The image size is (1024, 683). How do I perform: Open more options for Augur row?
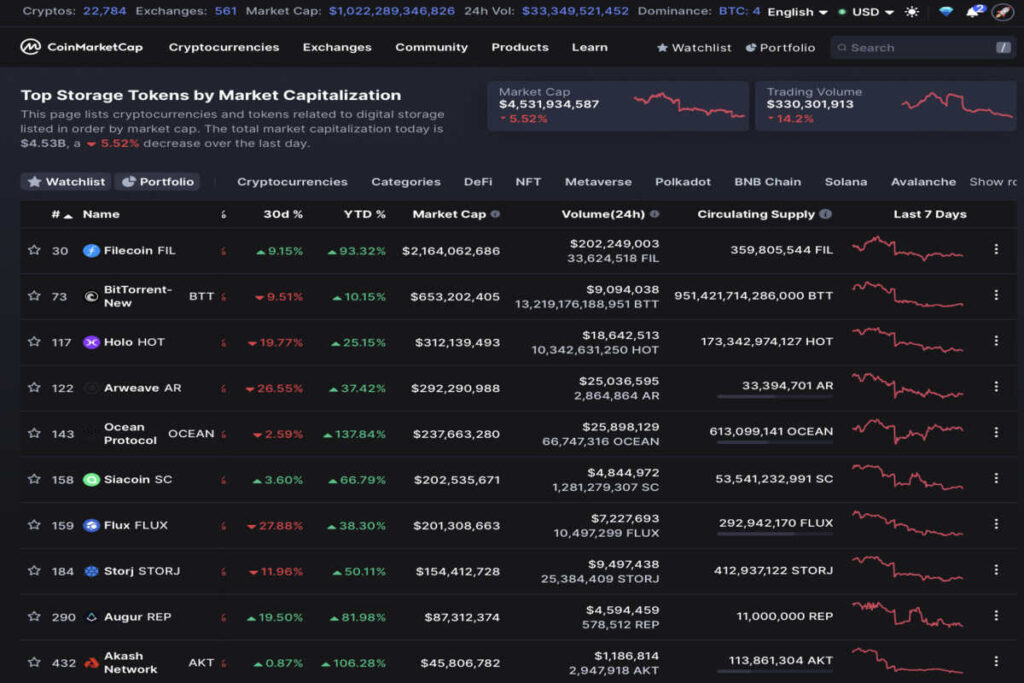pos(996,616)
